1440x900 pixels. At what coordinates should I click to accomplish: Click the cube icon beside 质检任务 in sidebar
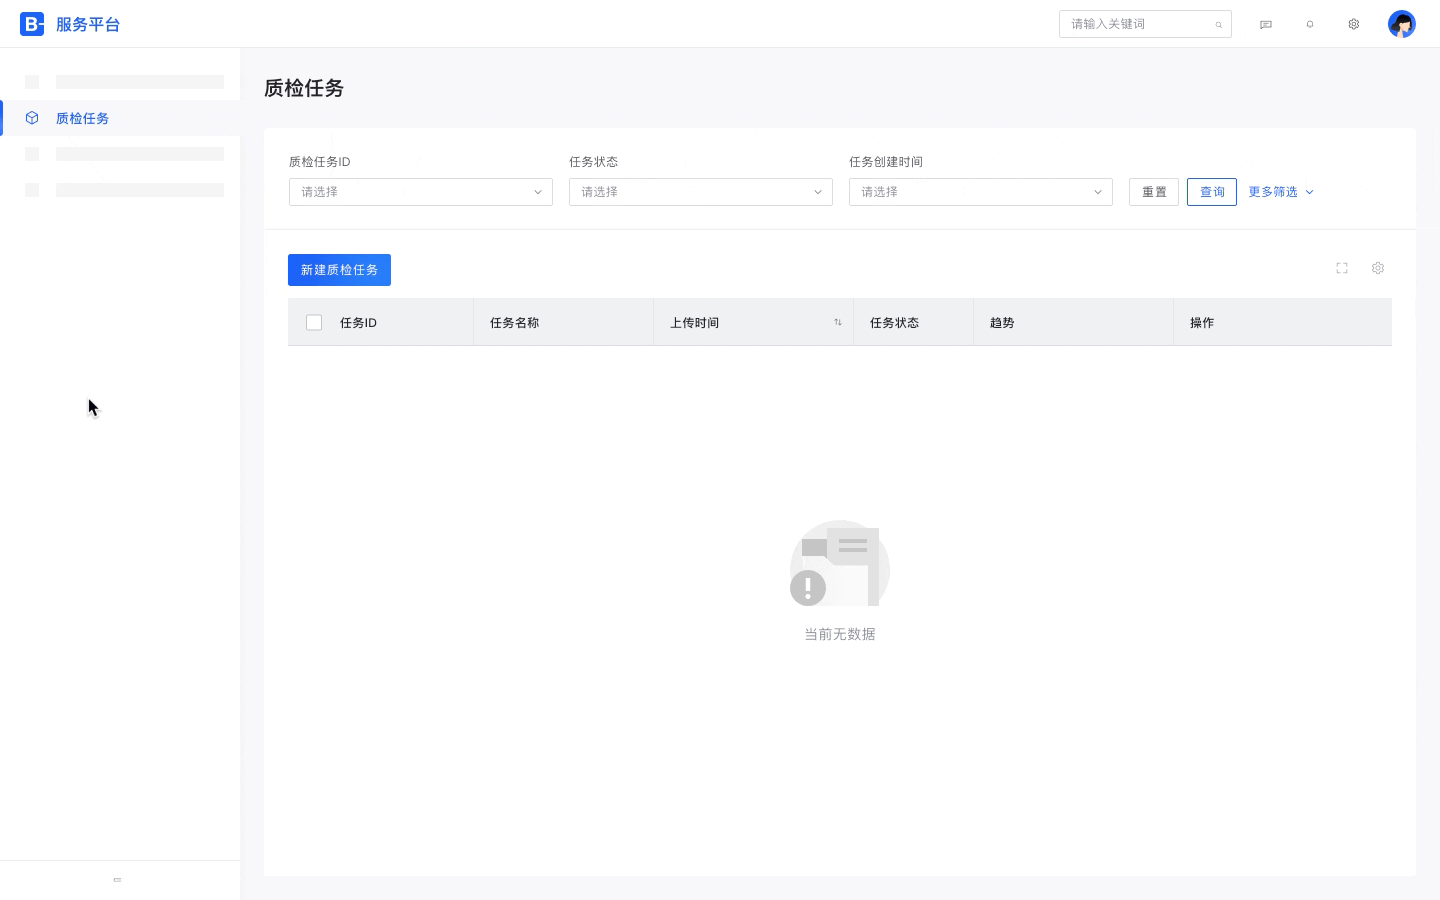(32, 118)
